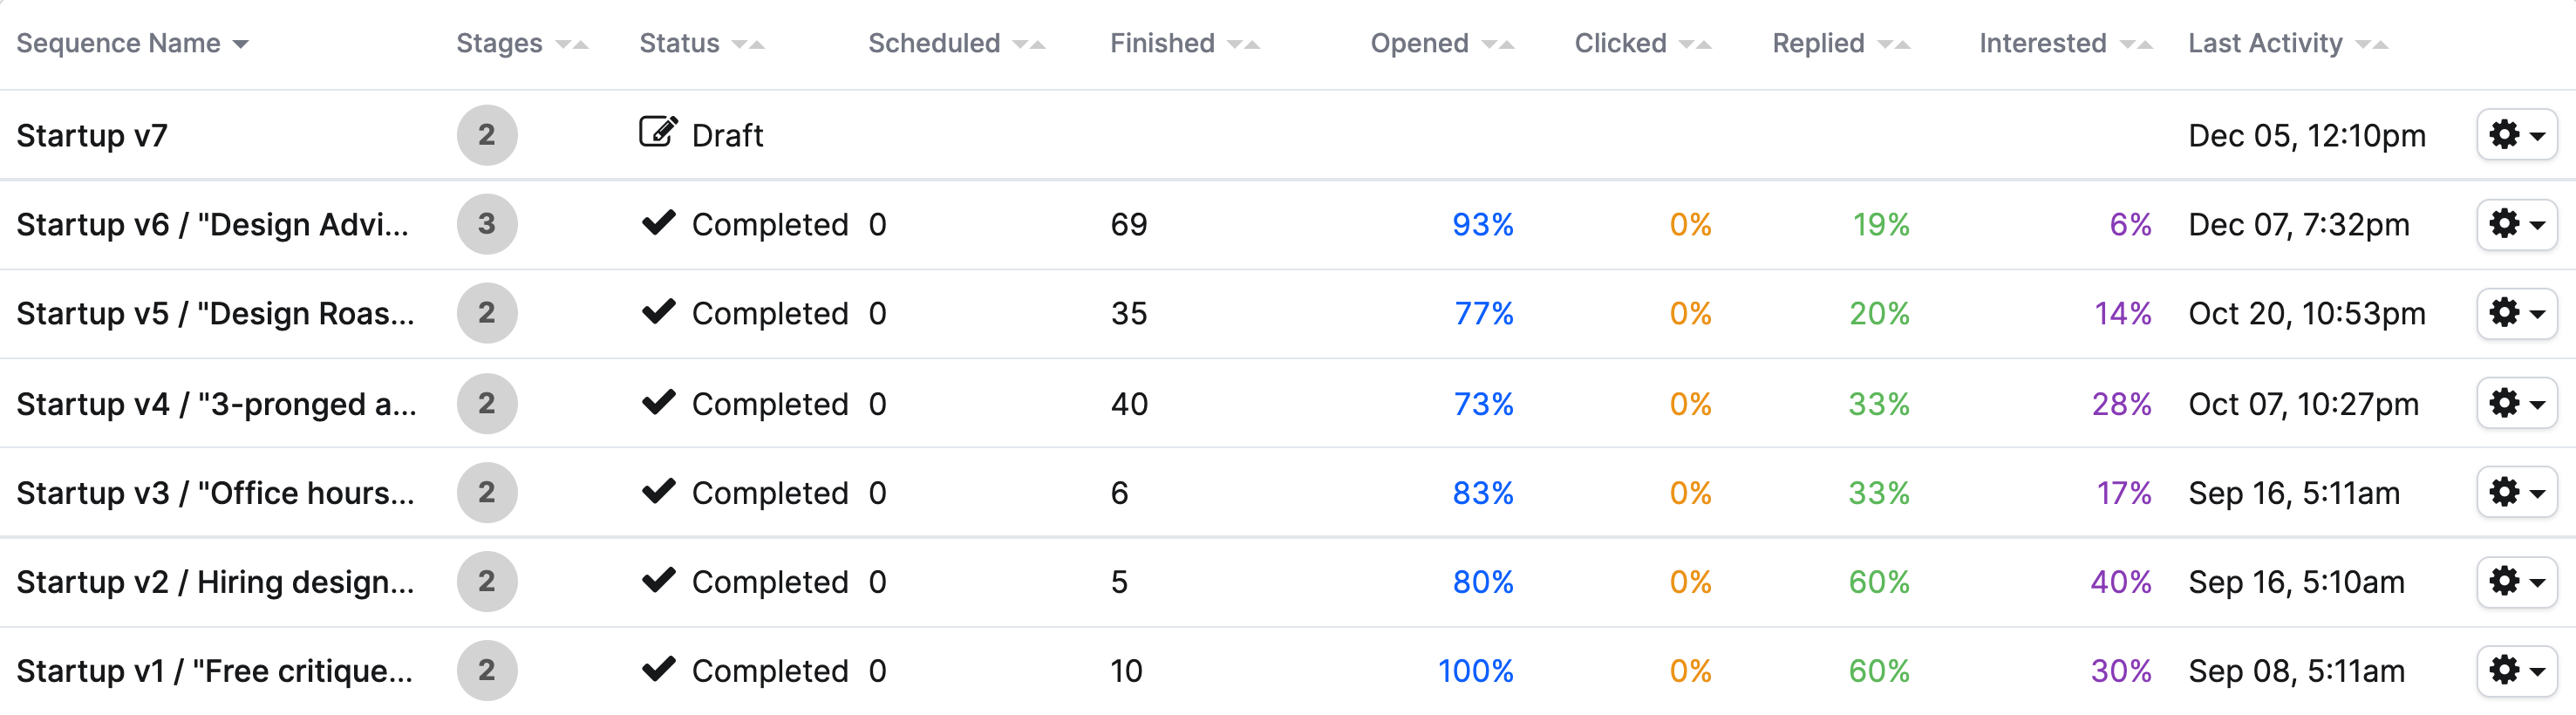Viewport: 2576px width, 715px height.
Task: Open the Startup v7 sequence
Action: [92, 136]
